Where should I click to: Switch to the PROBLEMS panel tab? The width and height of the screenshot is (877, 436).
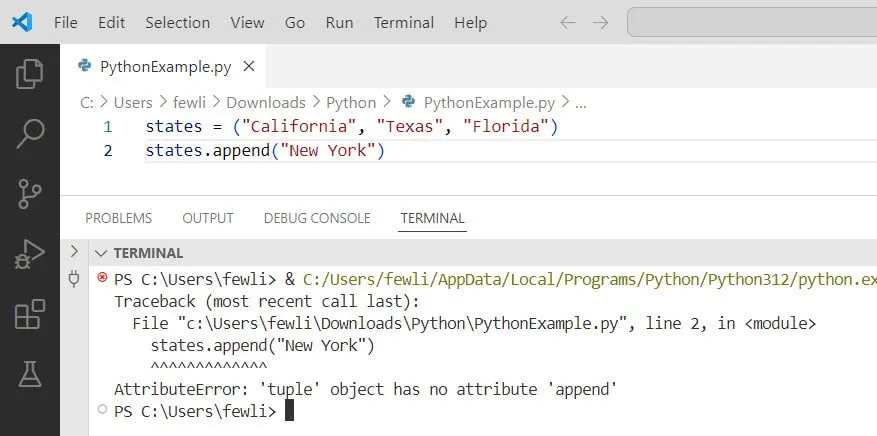click(x=118, y=218)
